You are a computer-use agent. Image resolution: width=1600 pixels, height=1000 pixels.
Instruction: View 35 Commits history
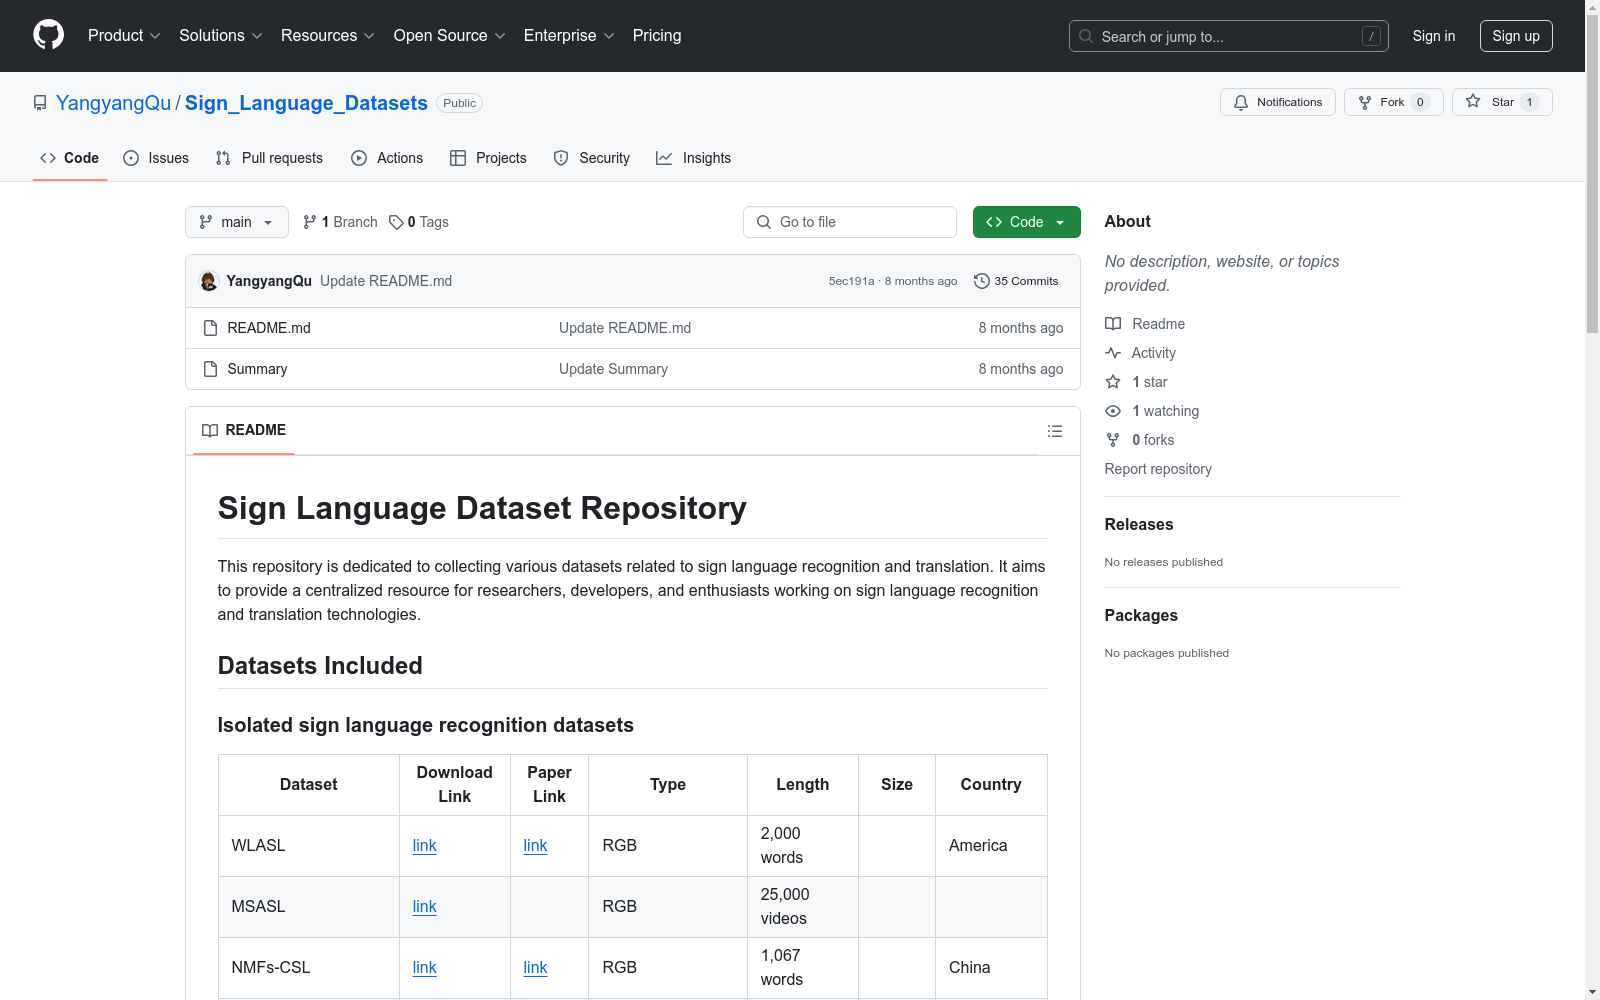1016,281
